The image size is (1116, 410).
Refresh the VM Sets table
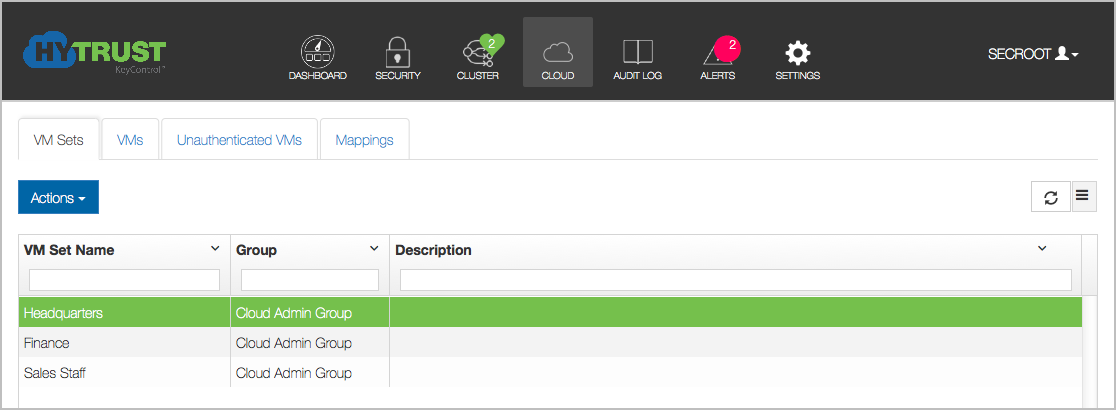1051,197
